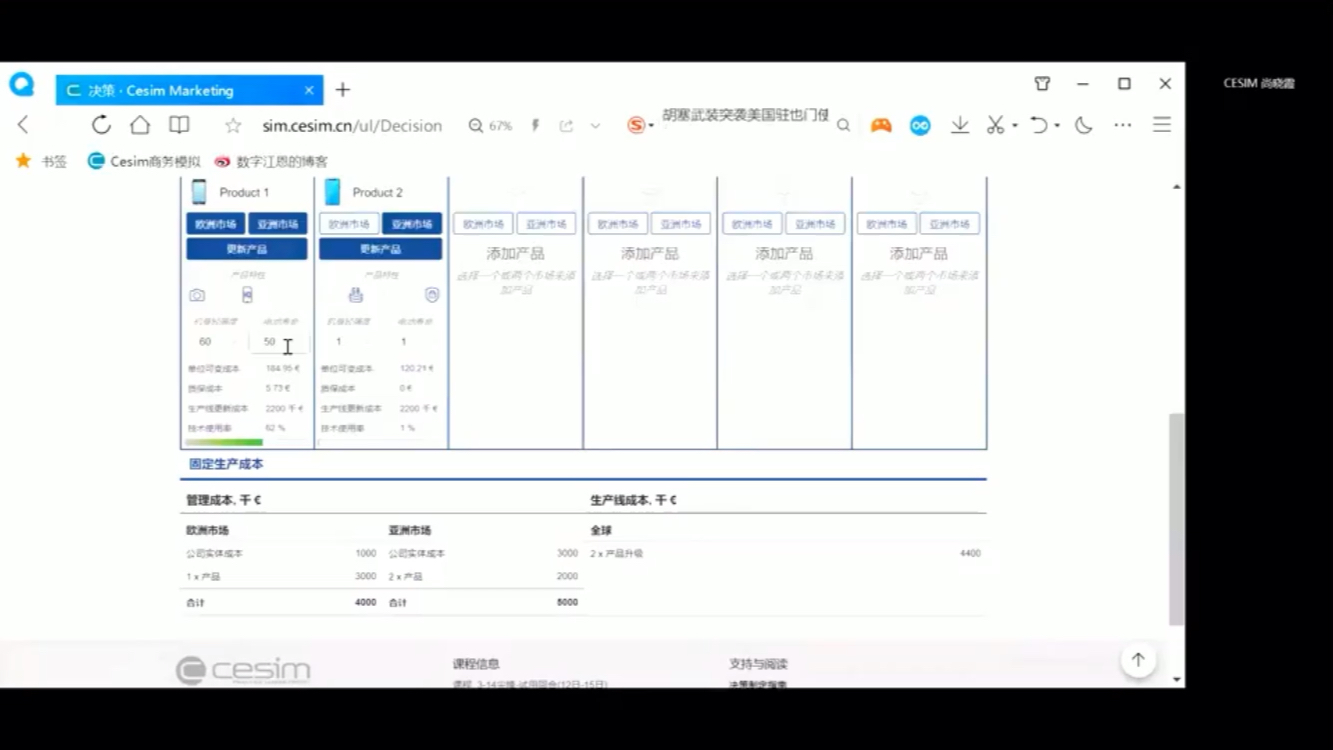Click Product 2 first field showing 1
1333x750 pixels.
pyautogui.click(x=348, y=341)
